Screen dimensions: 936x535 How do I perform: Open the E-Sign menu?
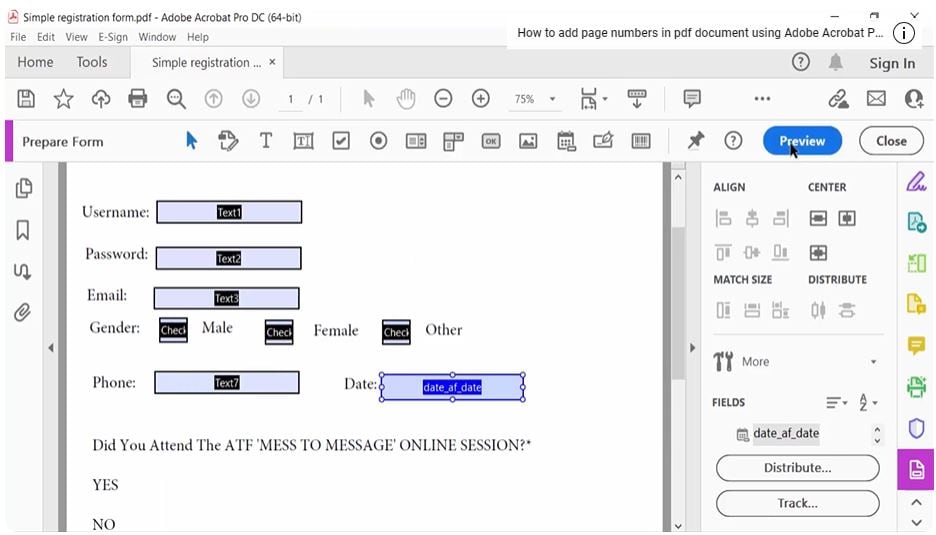pos(113,37)
